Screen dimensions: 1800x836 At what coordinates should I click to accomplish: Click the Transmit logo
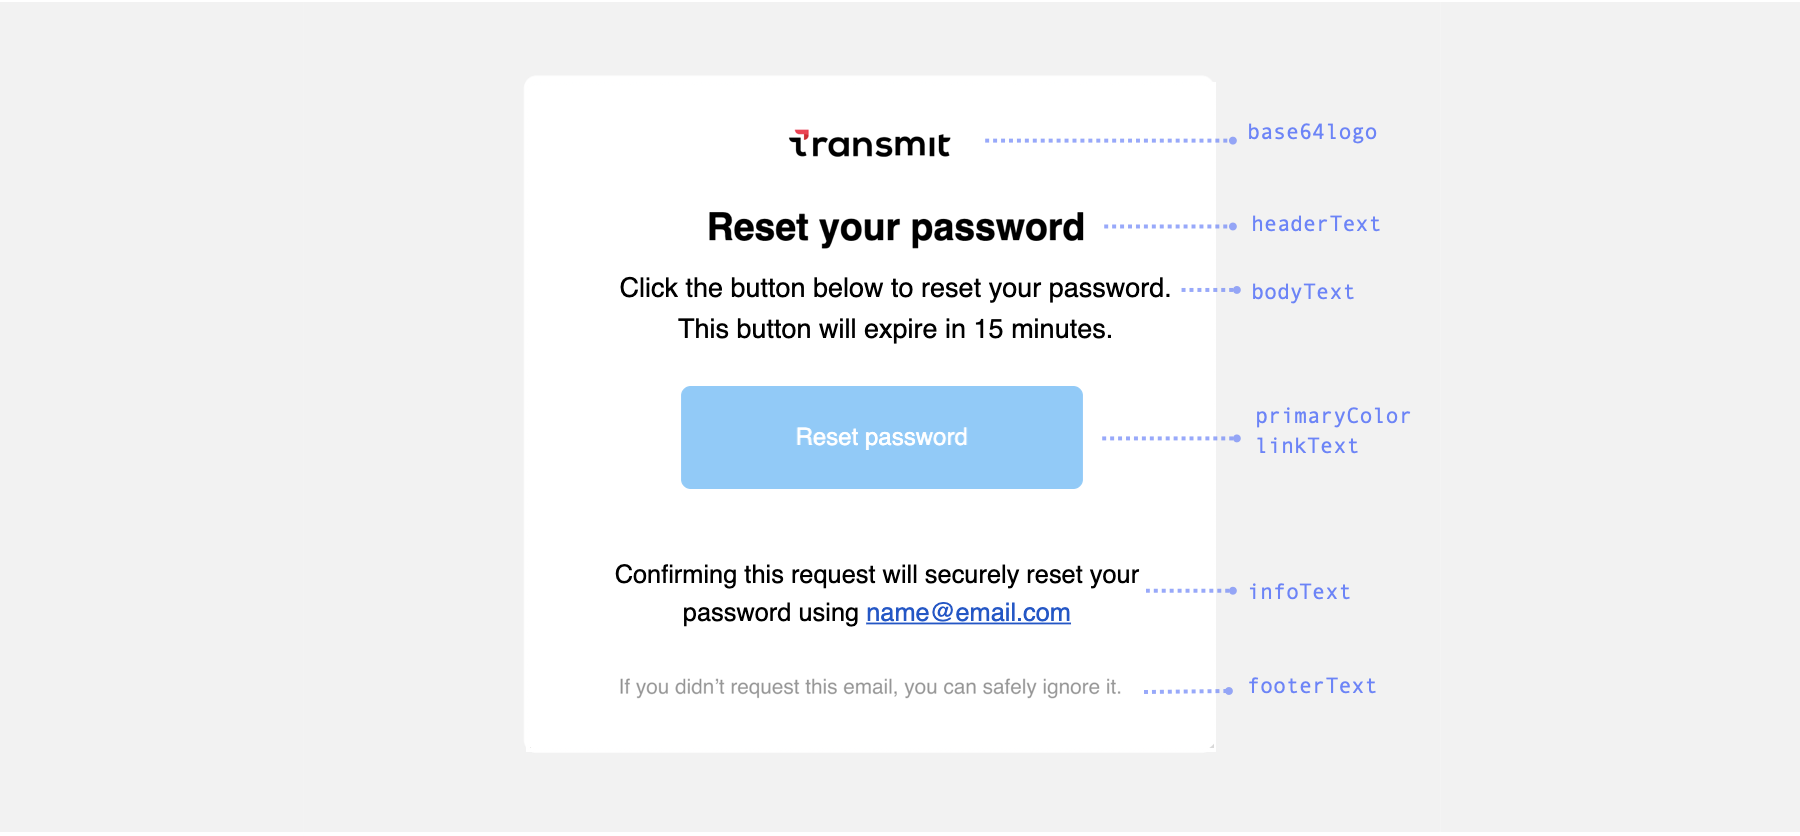869,144
